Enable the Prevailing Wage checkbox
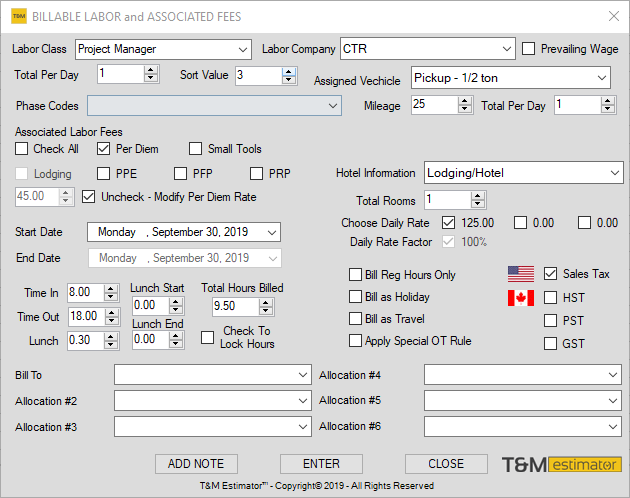 tap(528, 49)
